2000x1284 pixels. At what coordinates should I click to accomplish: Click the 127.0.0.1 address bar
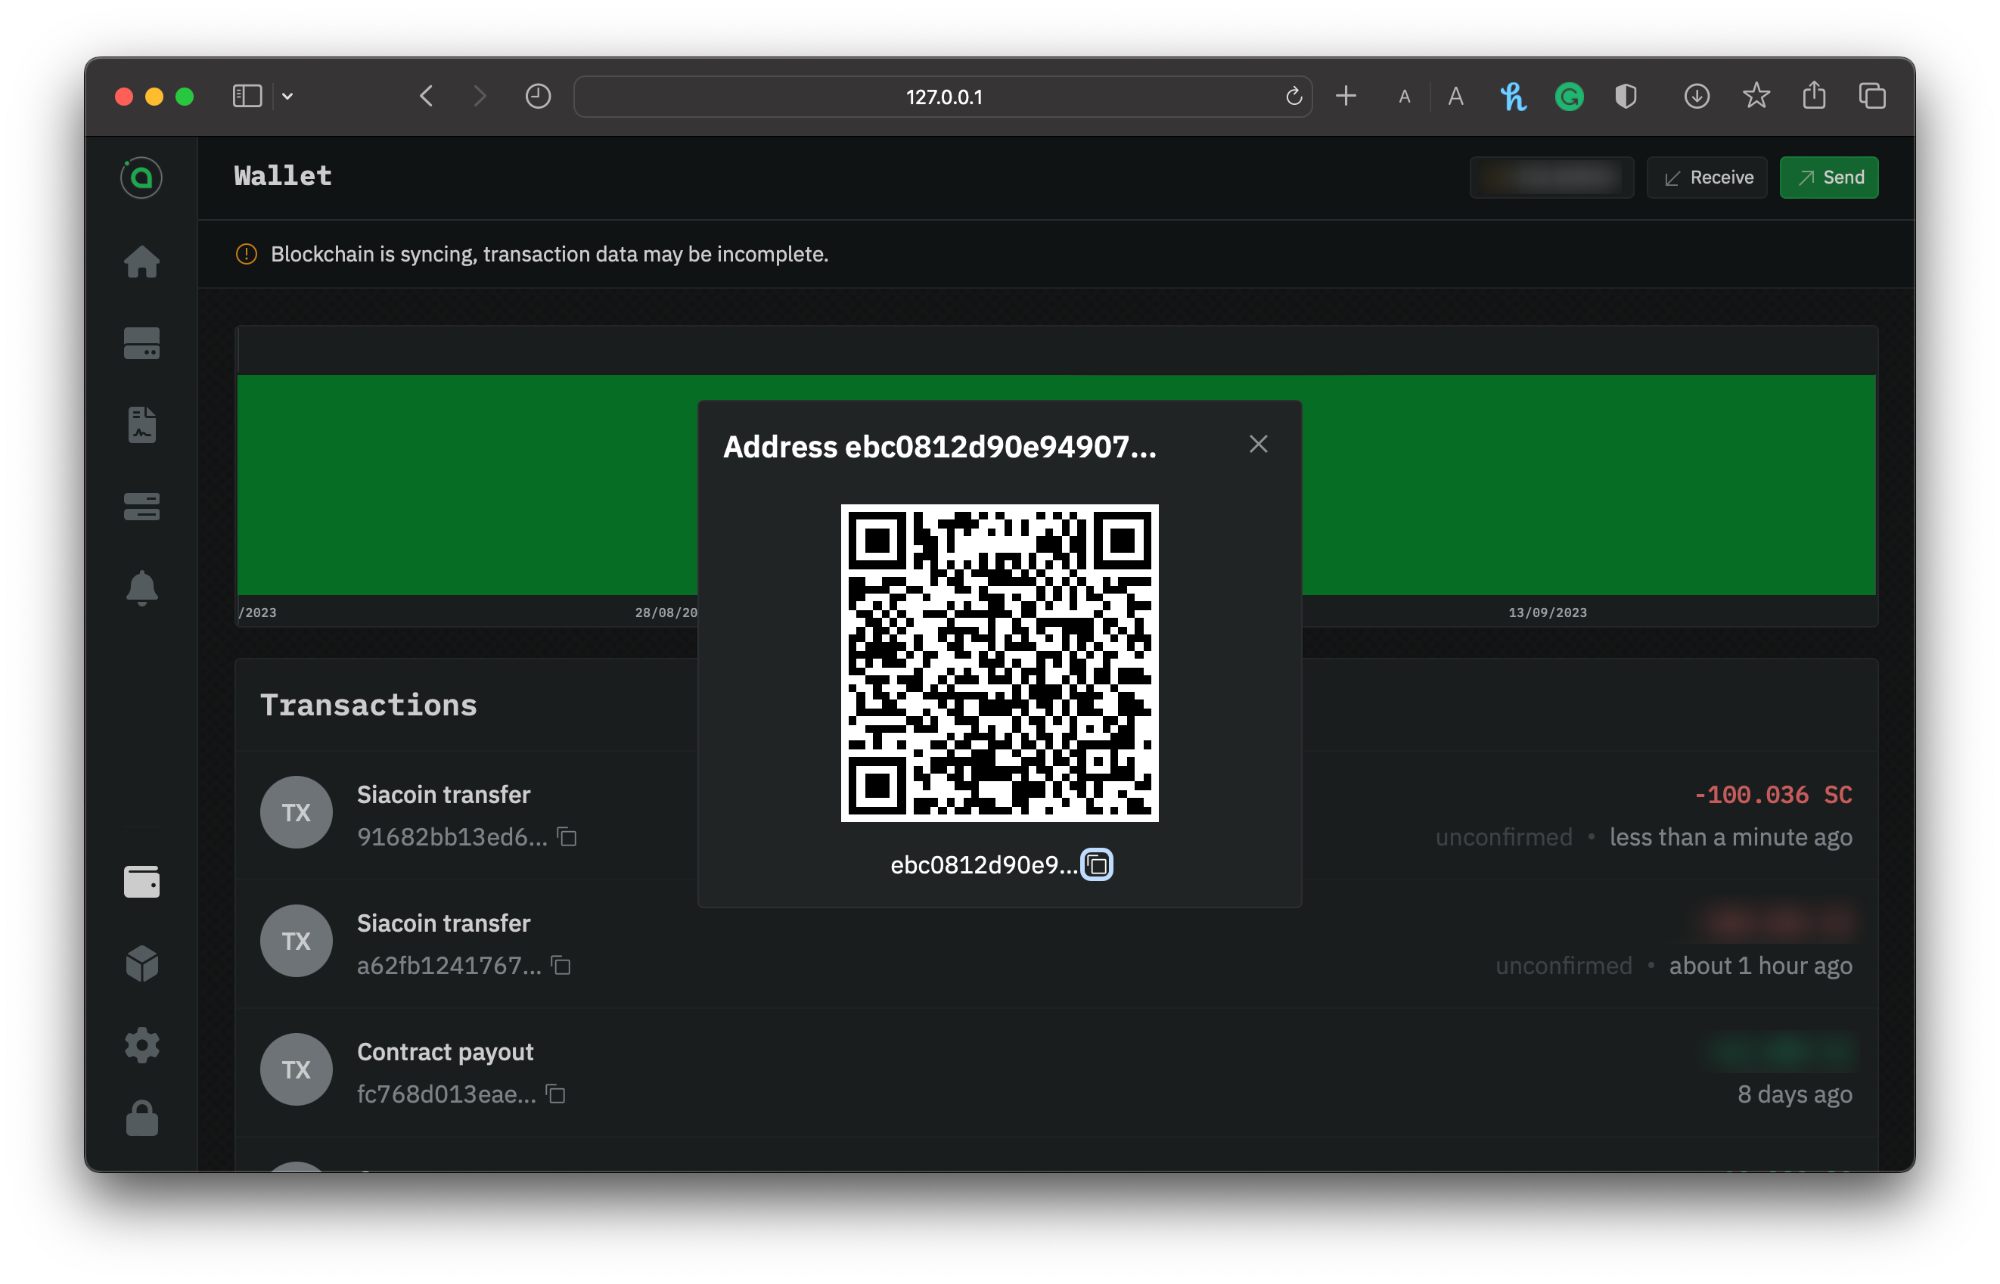pos(943,97)
